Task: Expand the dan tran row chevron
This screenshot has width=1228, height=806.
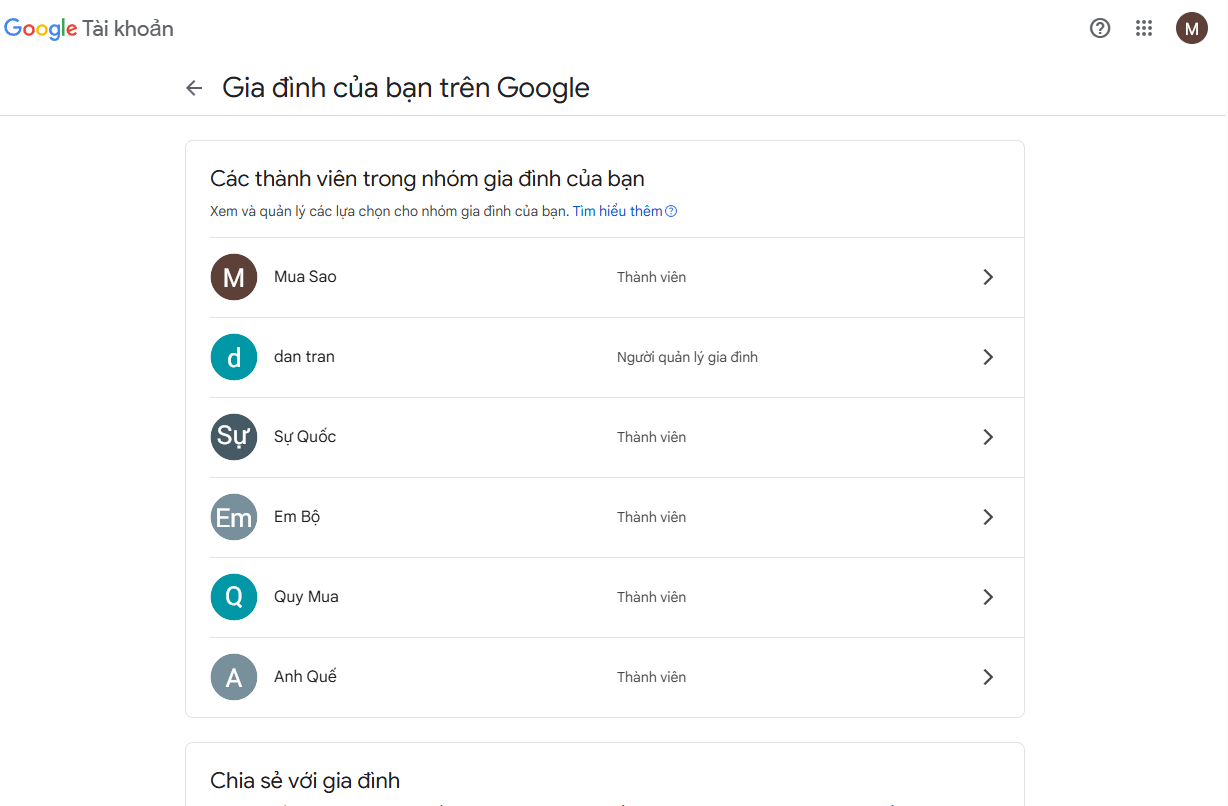Action: [x=988, y=357]
